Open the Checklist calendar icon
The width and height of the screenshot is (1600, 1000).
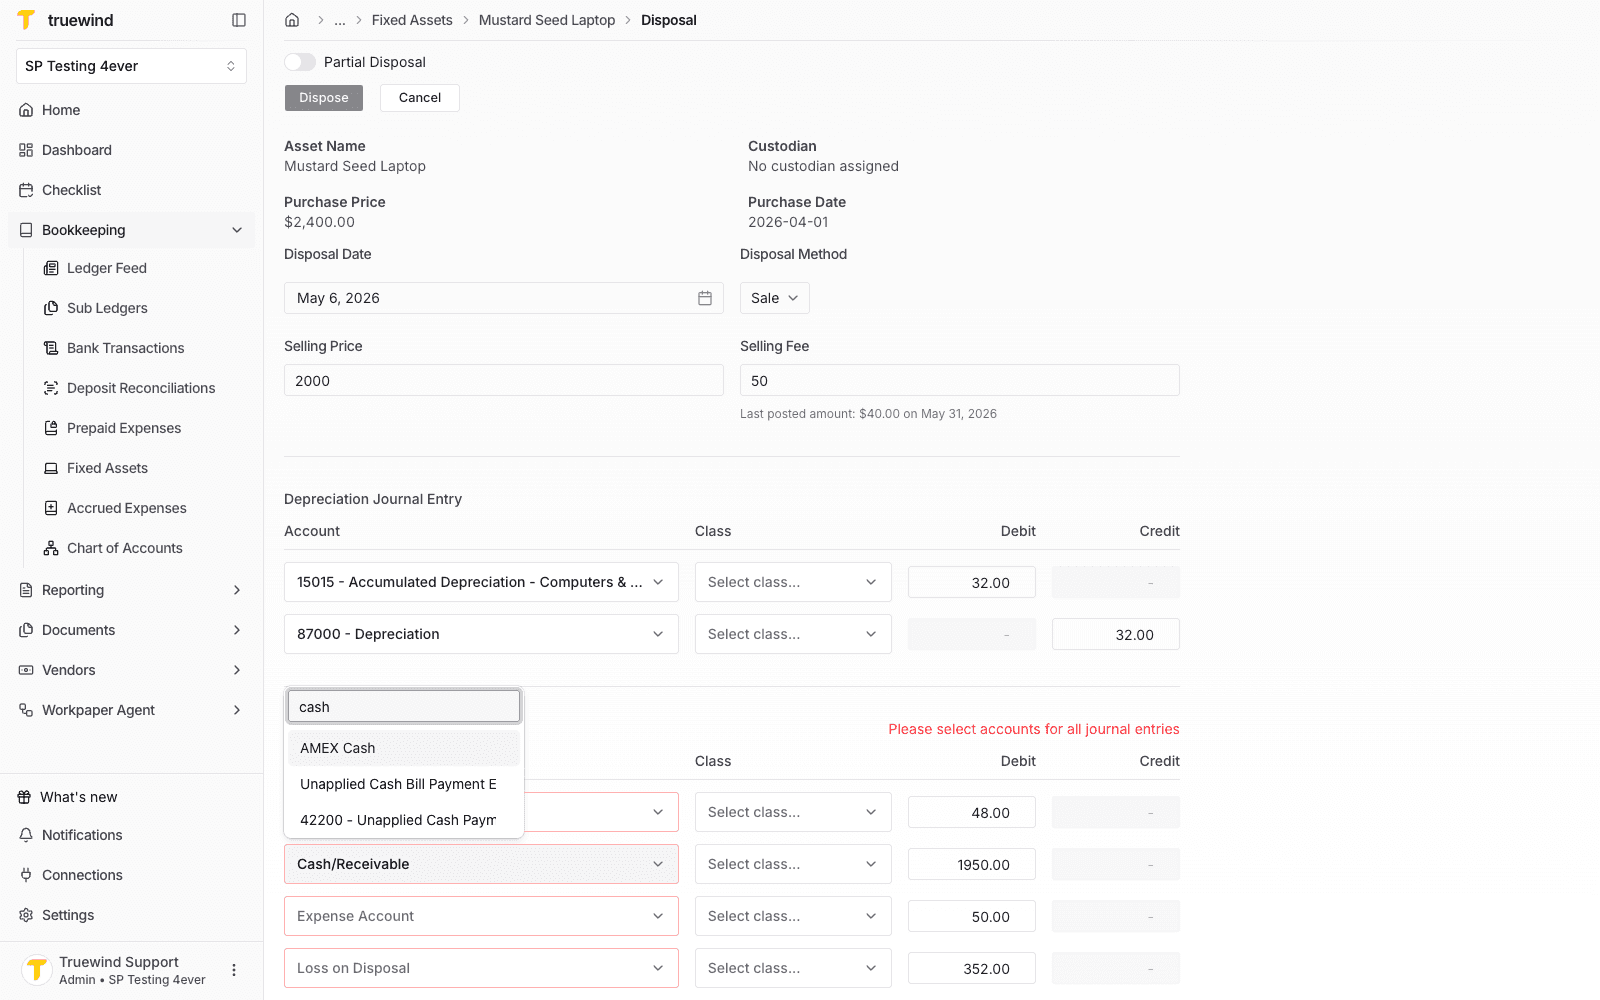(26, 190)
